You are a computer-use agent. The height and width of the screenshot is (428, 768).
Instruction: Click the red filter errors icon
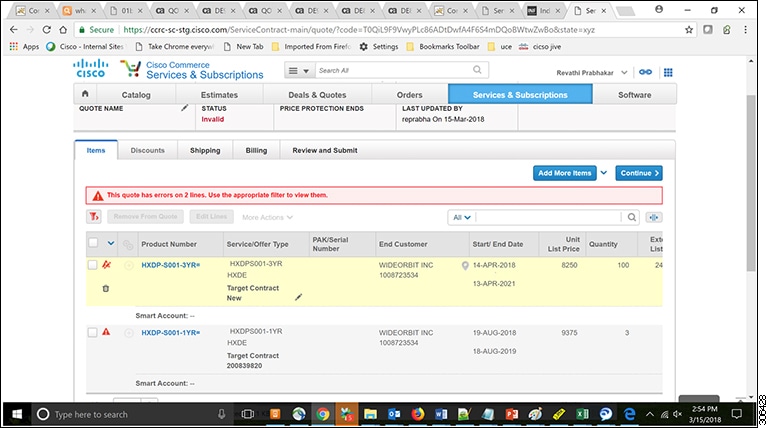(x=94, y=216)
